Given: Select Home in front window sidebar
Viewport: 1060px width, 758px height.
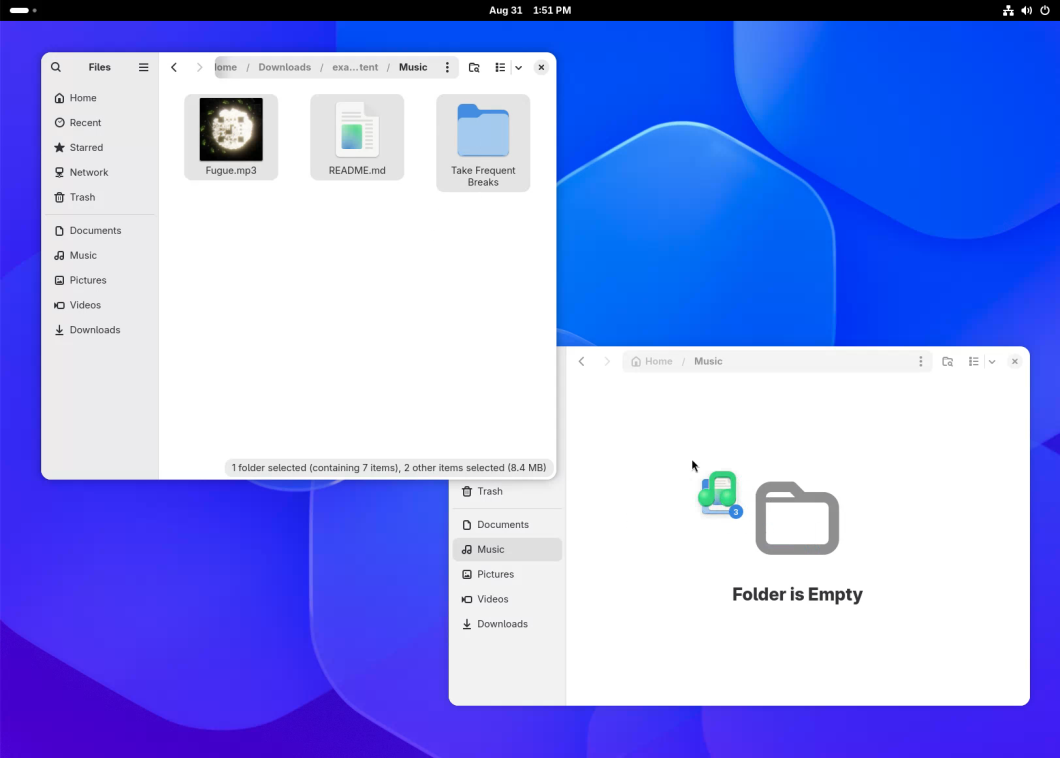Looking at the screenshot, I should [100, 98].
